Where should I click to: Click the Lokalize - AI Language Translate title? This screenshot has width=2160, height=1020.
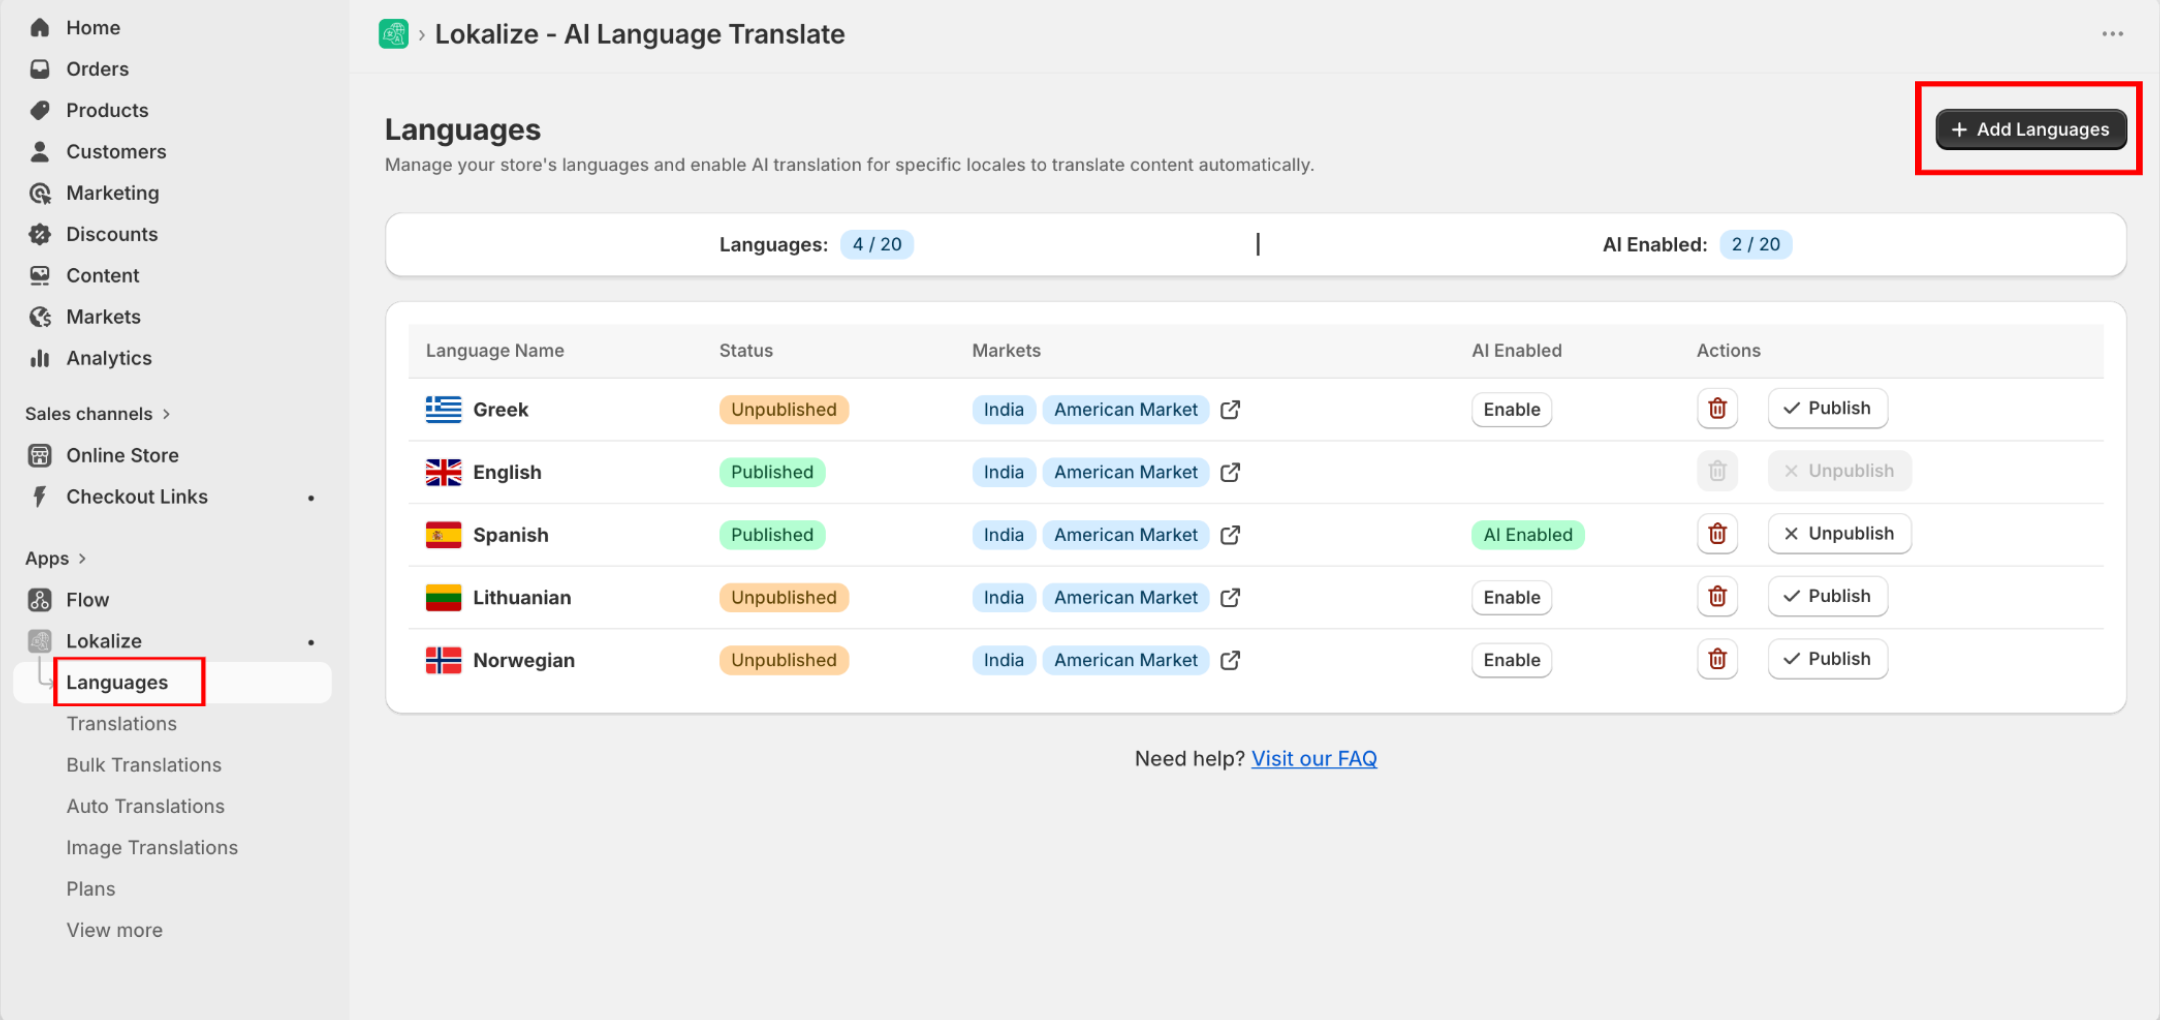639,34
